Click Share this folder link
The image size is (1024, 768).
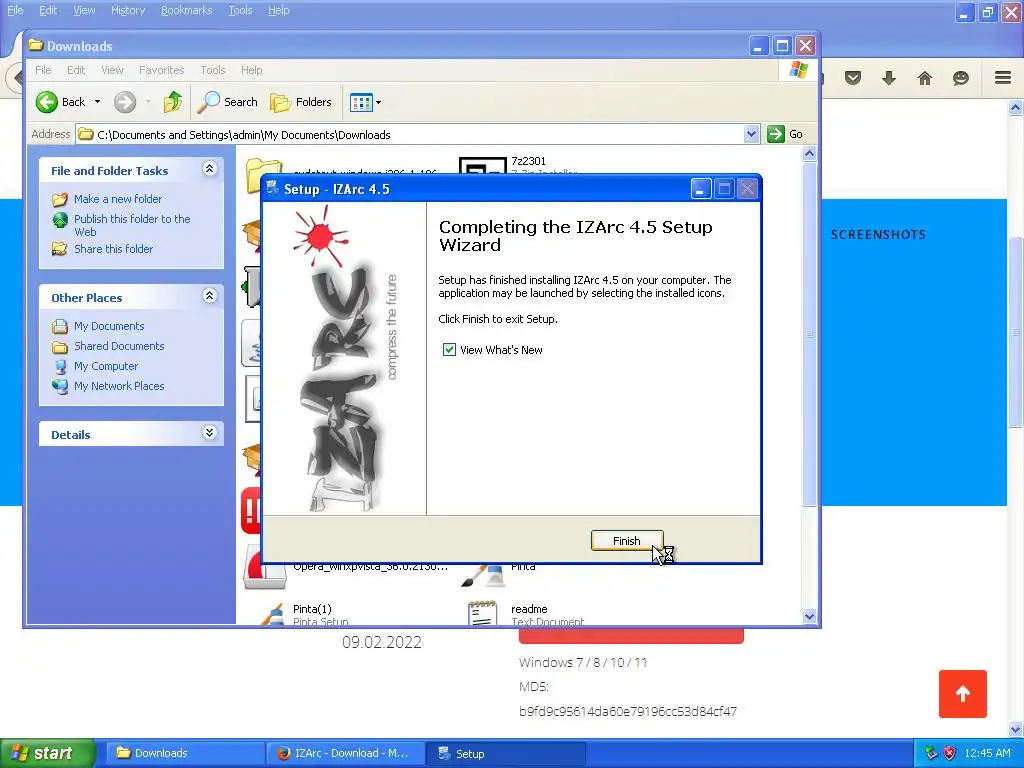(113, 249)
